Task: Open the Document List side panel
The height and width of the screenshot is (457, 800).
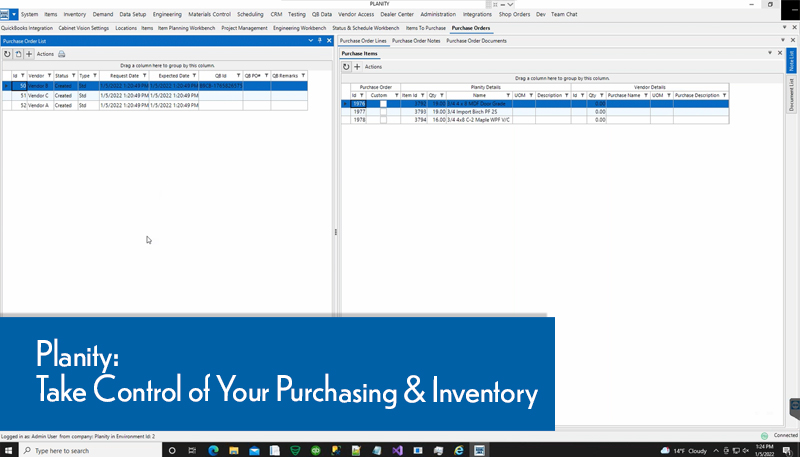Action: pyautogui.click(x=791, y=94)
